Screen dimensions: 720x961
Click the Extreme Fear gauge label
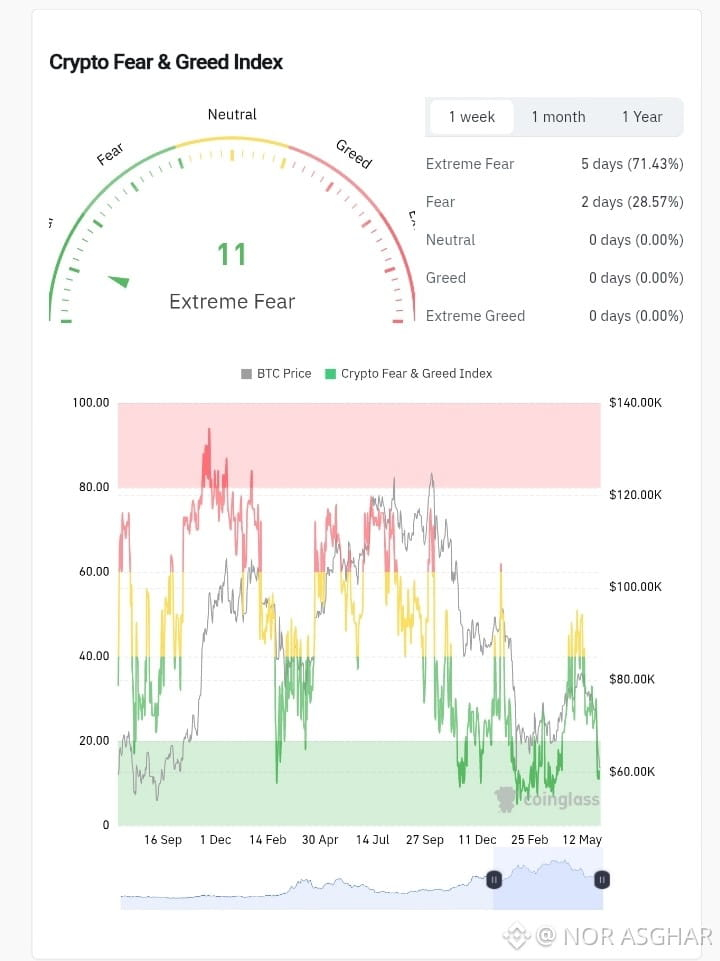point(232,302)
